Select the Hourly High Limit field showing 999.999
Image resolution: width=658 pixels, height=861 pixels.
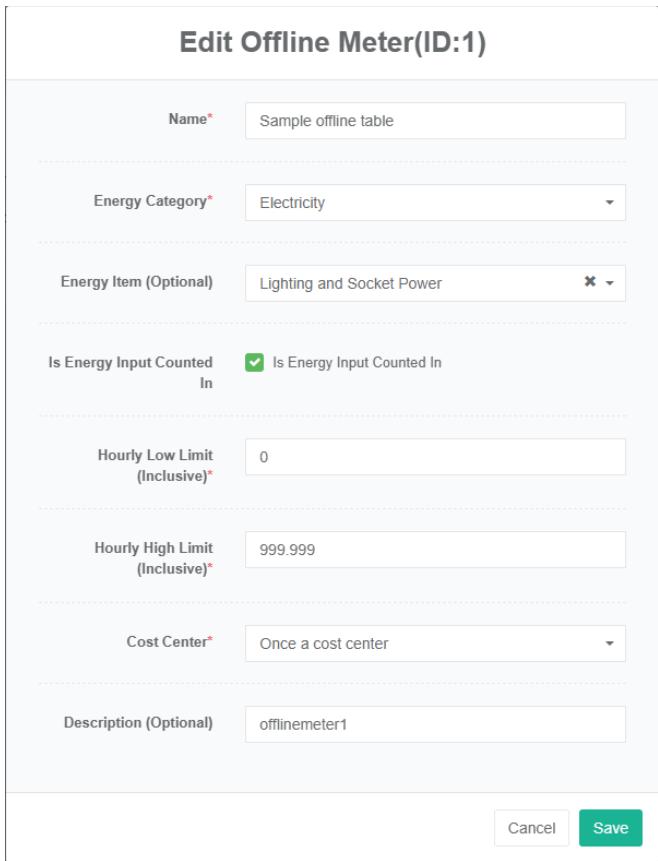point(435,549)
